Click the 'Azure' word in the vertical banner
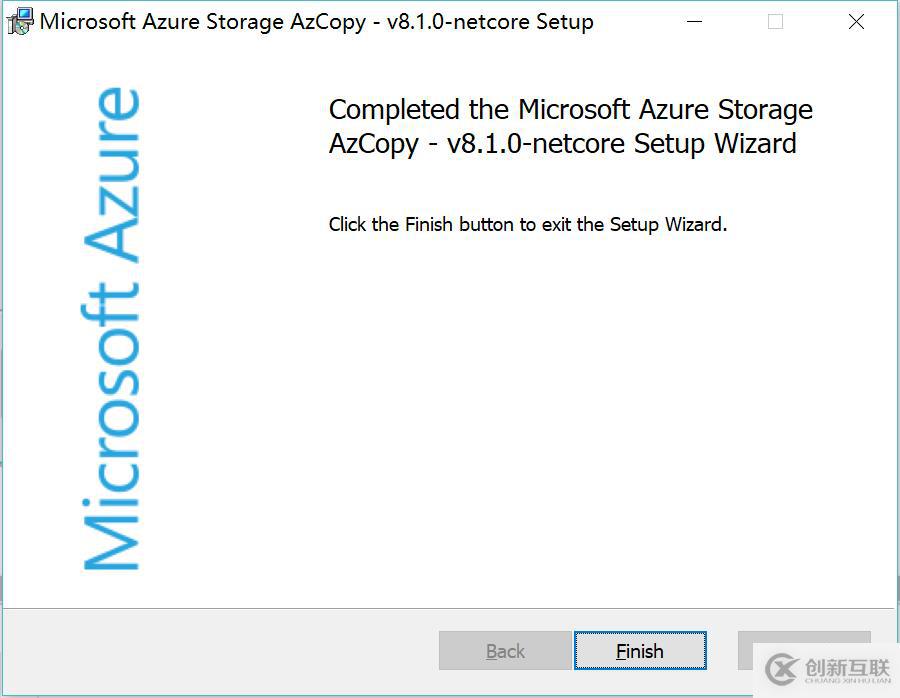This screenshot has height=698, width=900. [112, 174]
